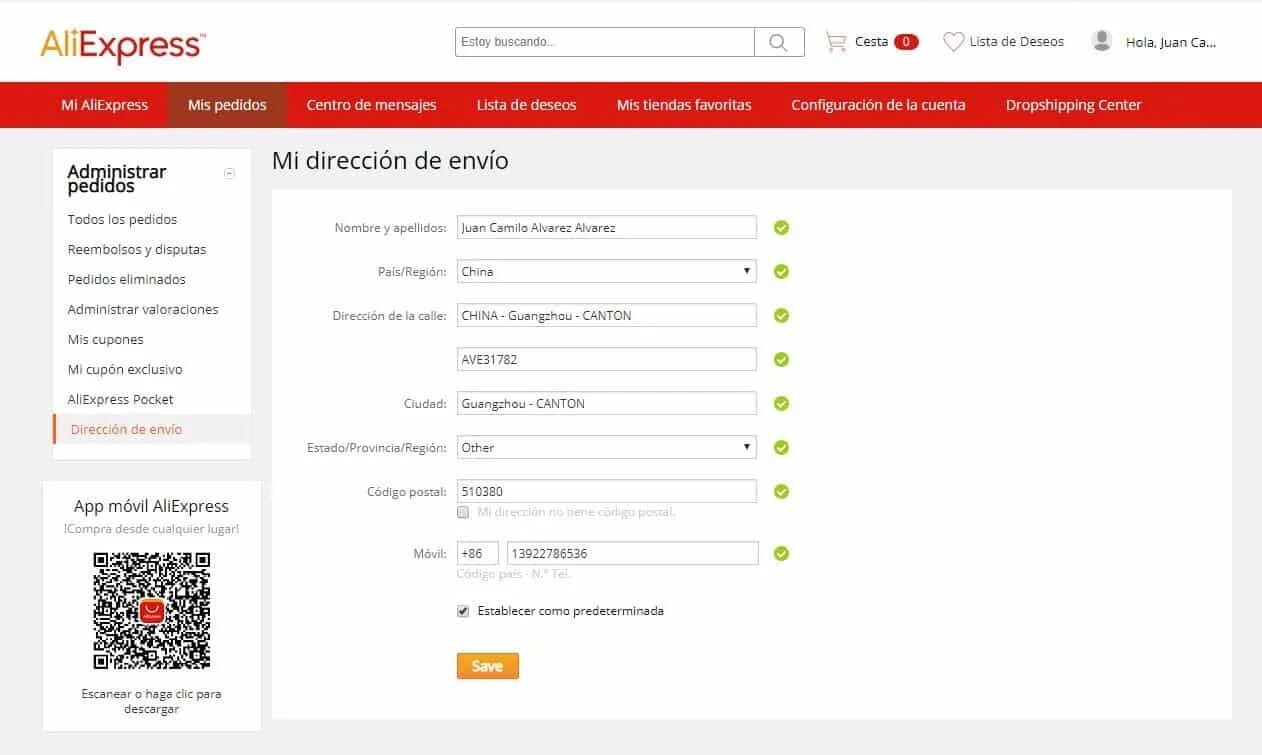Select the Mis pedidos tab

[x=227, y=105]
